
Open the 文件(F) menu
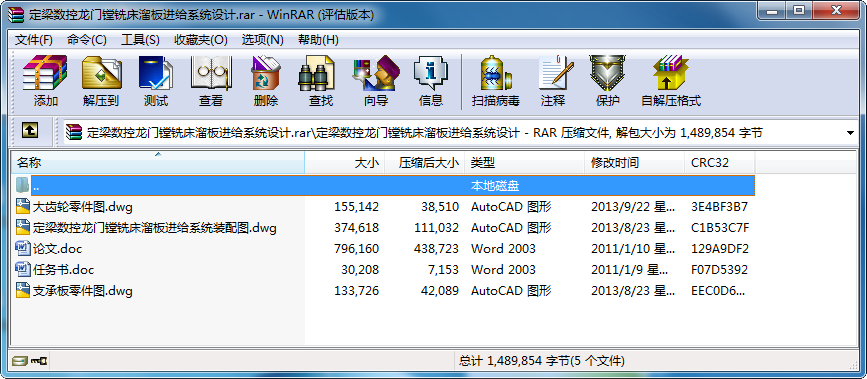click(33, 40)
